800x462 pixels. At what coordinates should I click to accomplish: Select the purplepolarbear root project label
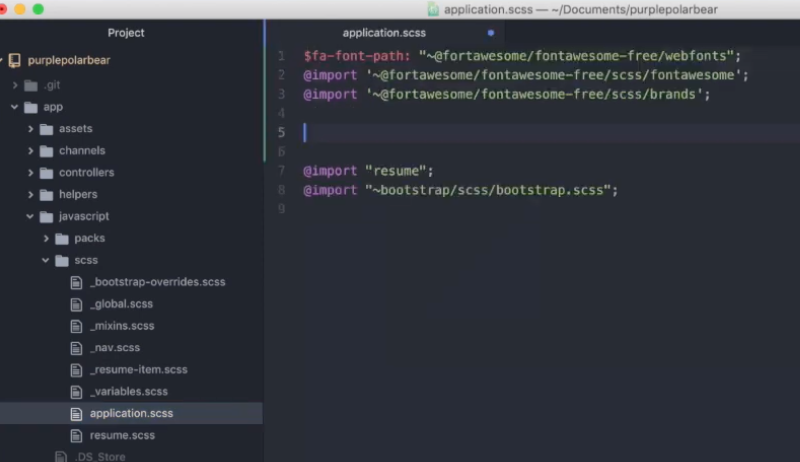point(69,60)
